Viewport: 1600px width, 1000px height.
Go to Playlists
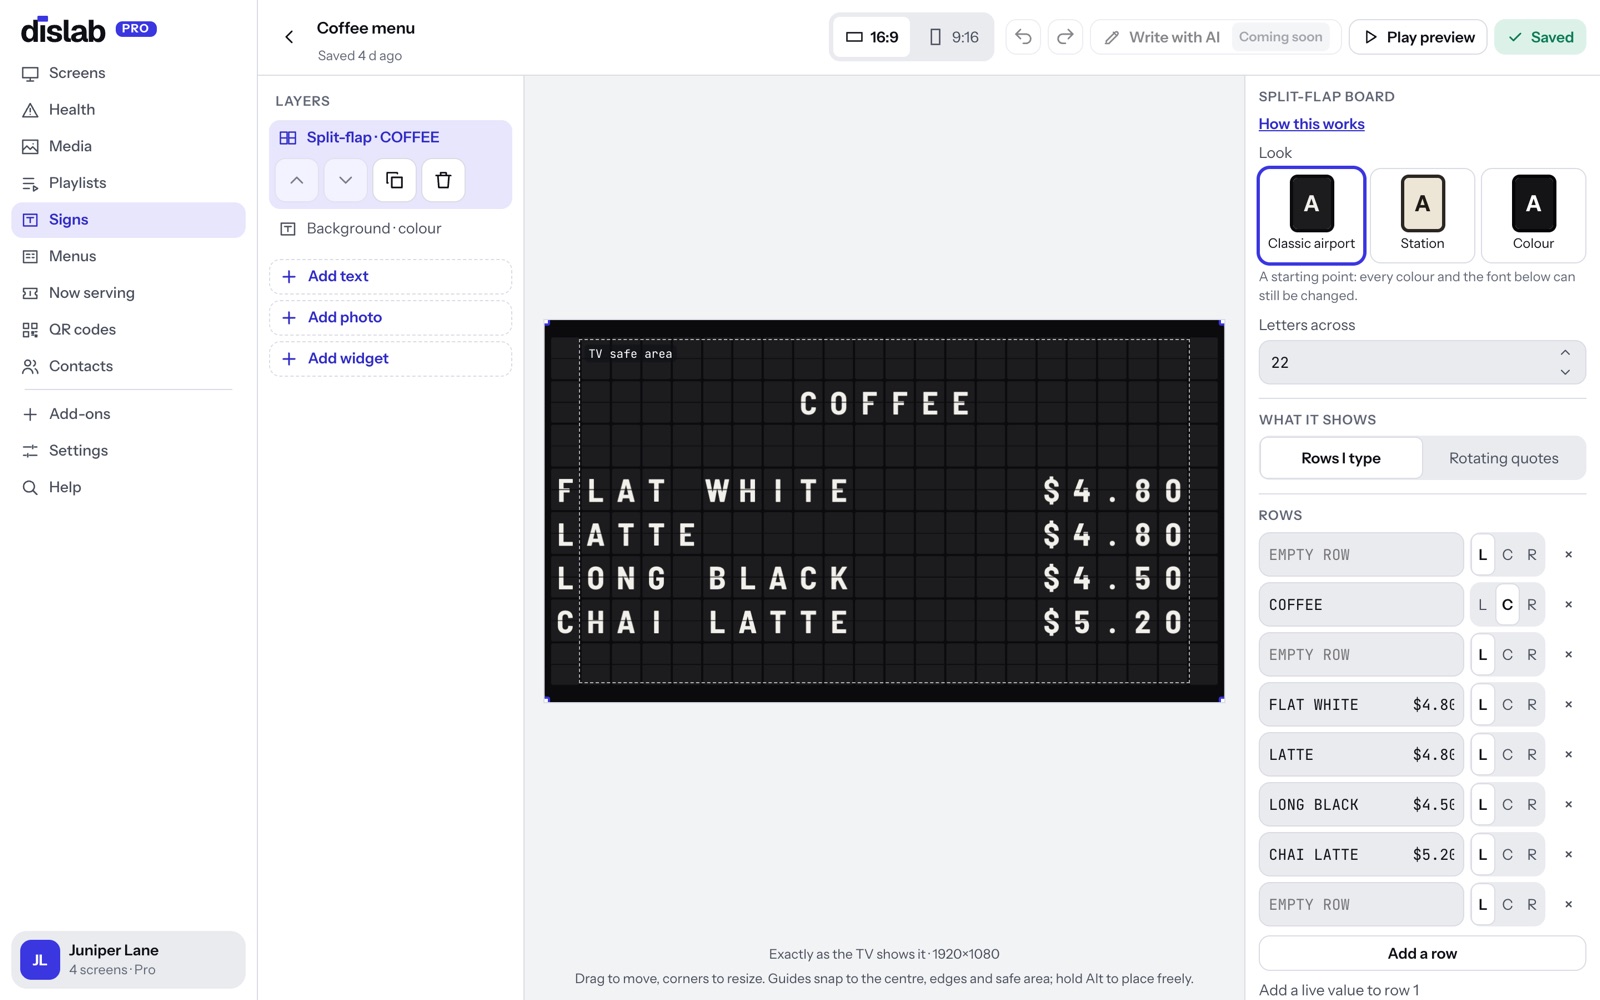coord(128,183)
